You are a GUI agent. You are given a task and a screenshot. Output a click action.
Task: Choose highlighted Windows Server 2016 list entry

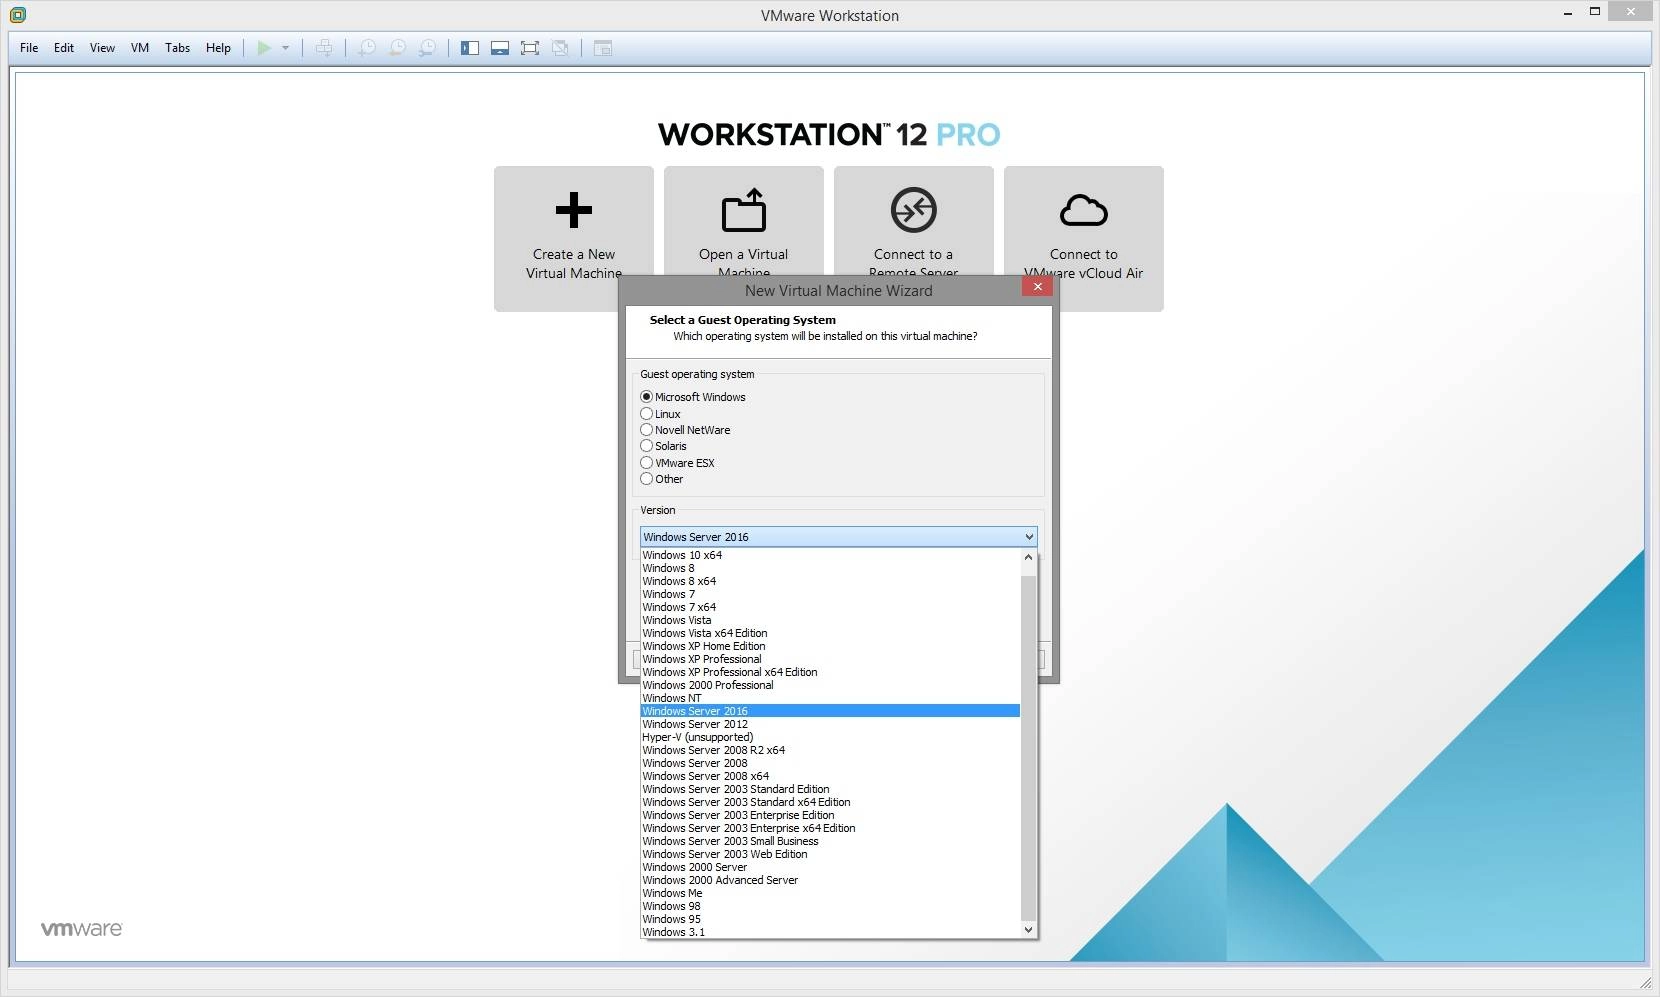(x=830, y=711)
